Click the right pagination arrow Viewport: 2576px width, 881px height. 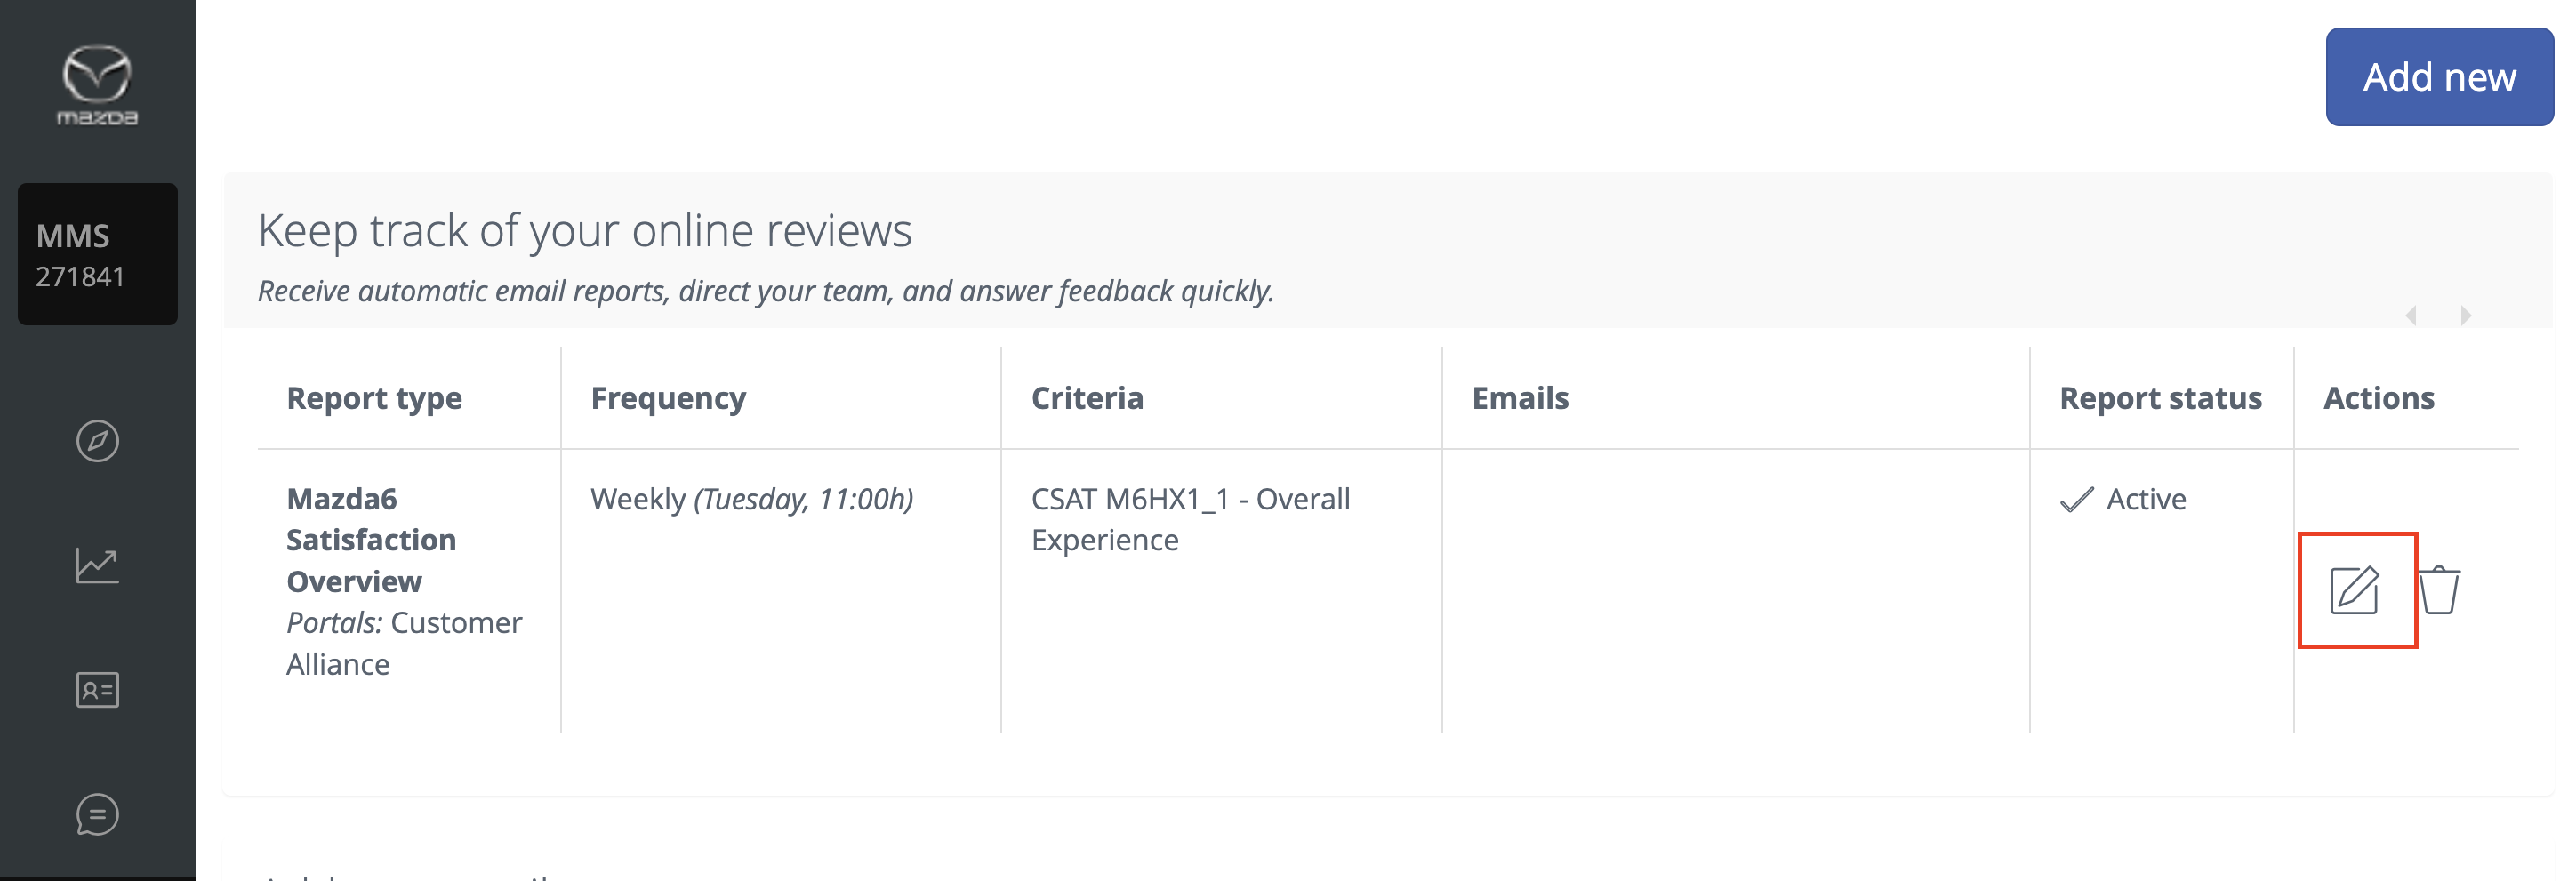point(2466,316)
